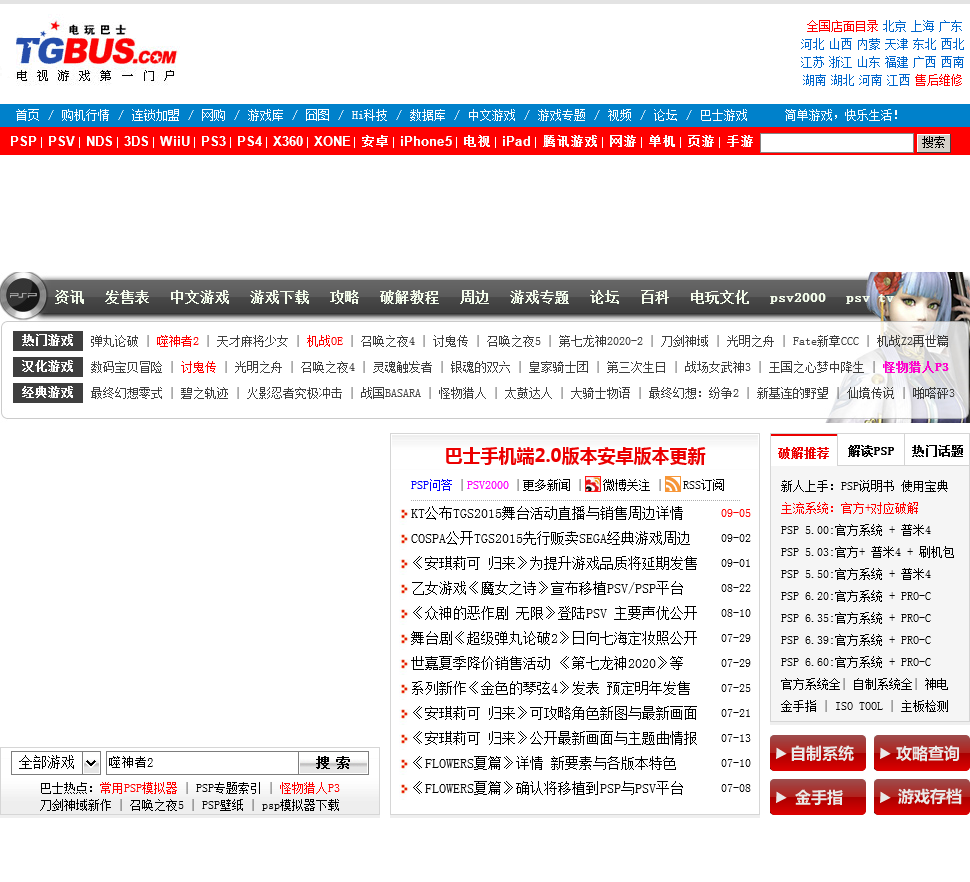The image size is (970, 882).
Task: Open the 主板检测 link
Action: click(925, 706)
